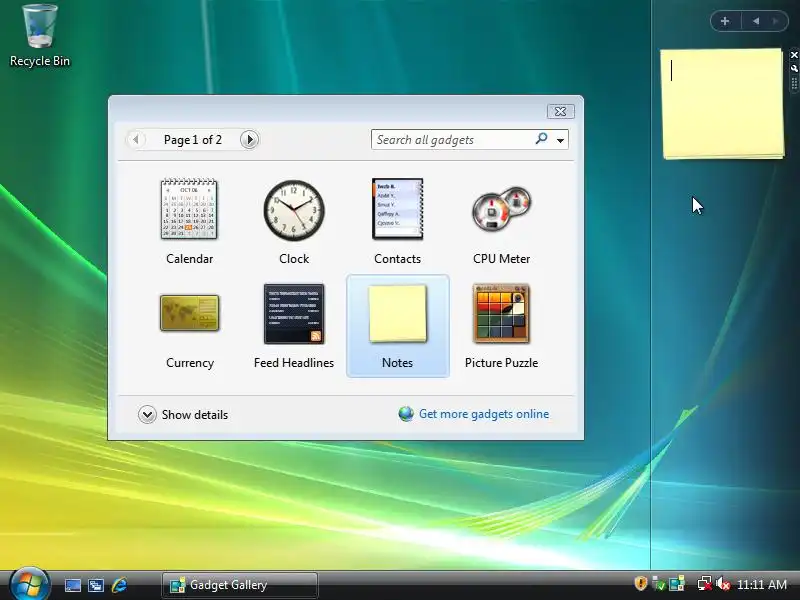Click sidebar previous gadgets arrow
Screen dimensions: 800x600
tap(756, 21)
